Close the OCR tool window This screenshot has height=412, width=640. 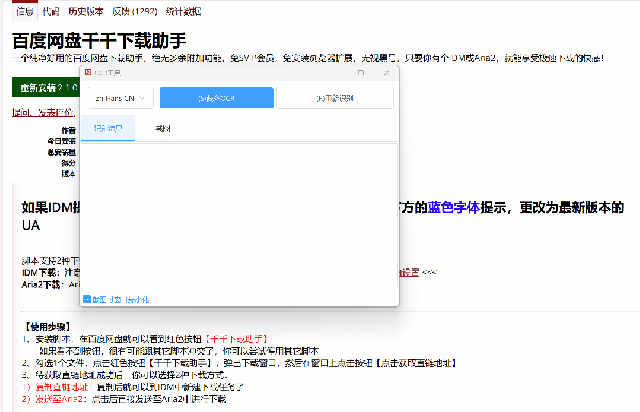386,73
